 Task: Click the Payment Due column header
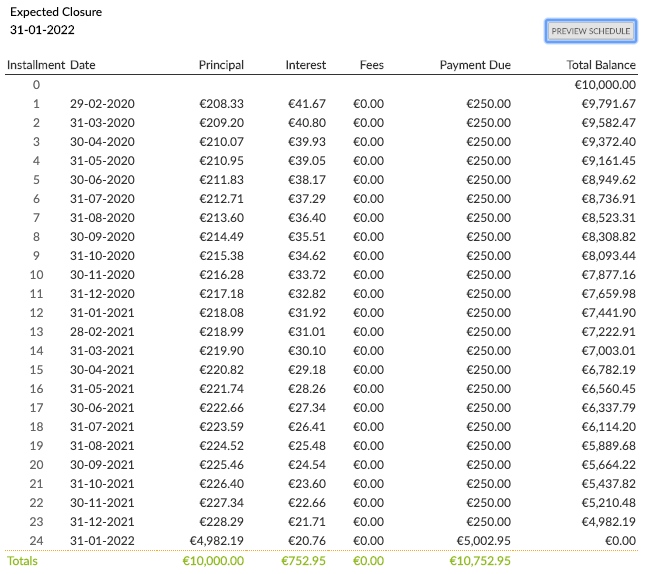point(475,65)
